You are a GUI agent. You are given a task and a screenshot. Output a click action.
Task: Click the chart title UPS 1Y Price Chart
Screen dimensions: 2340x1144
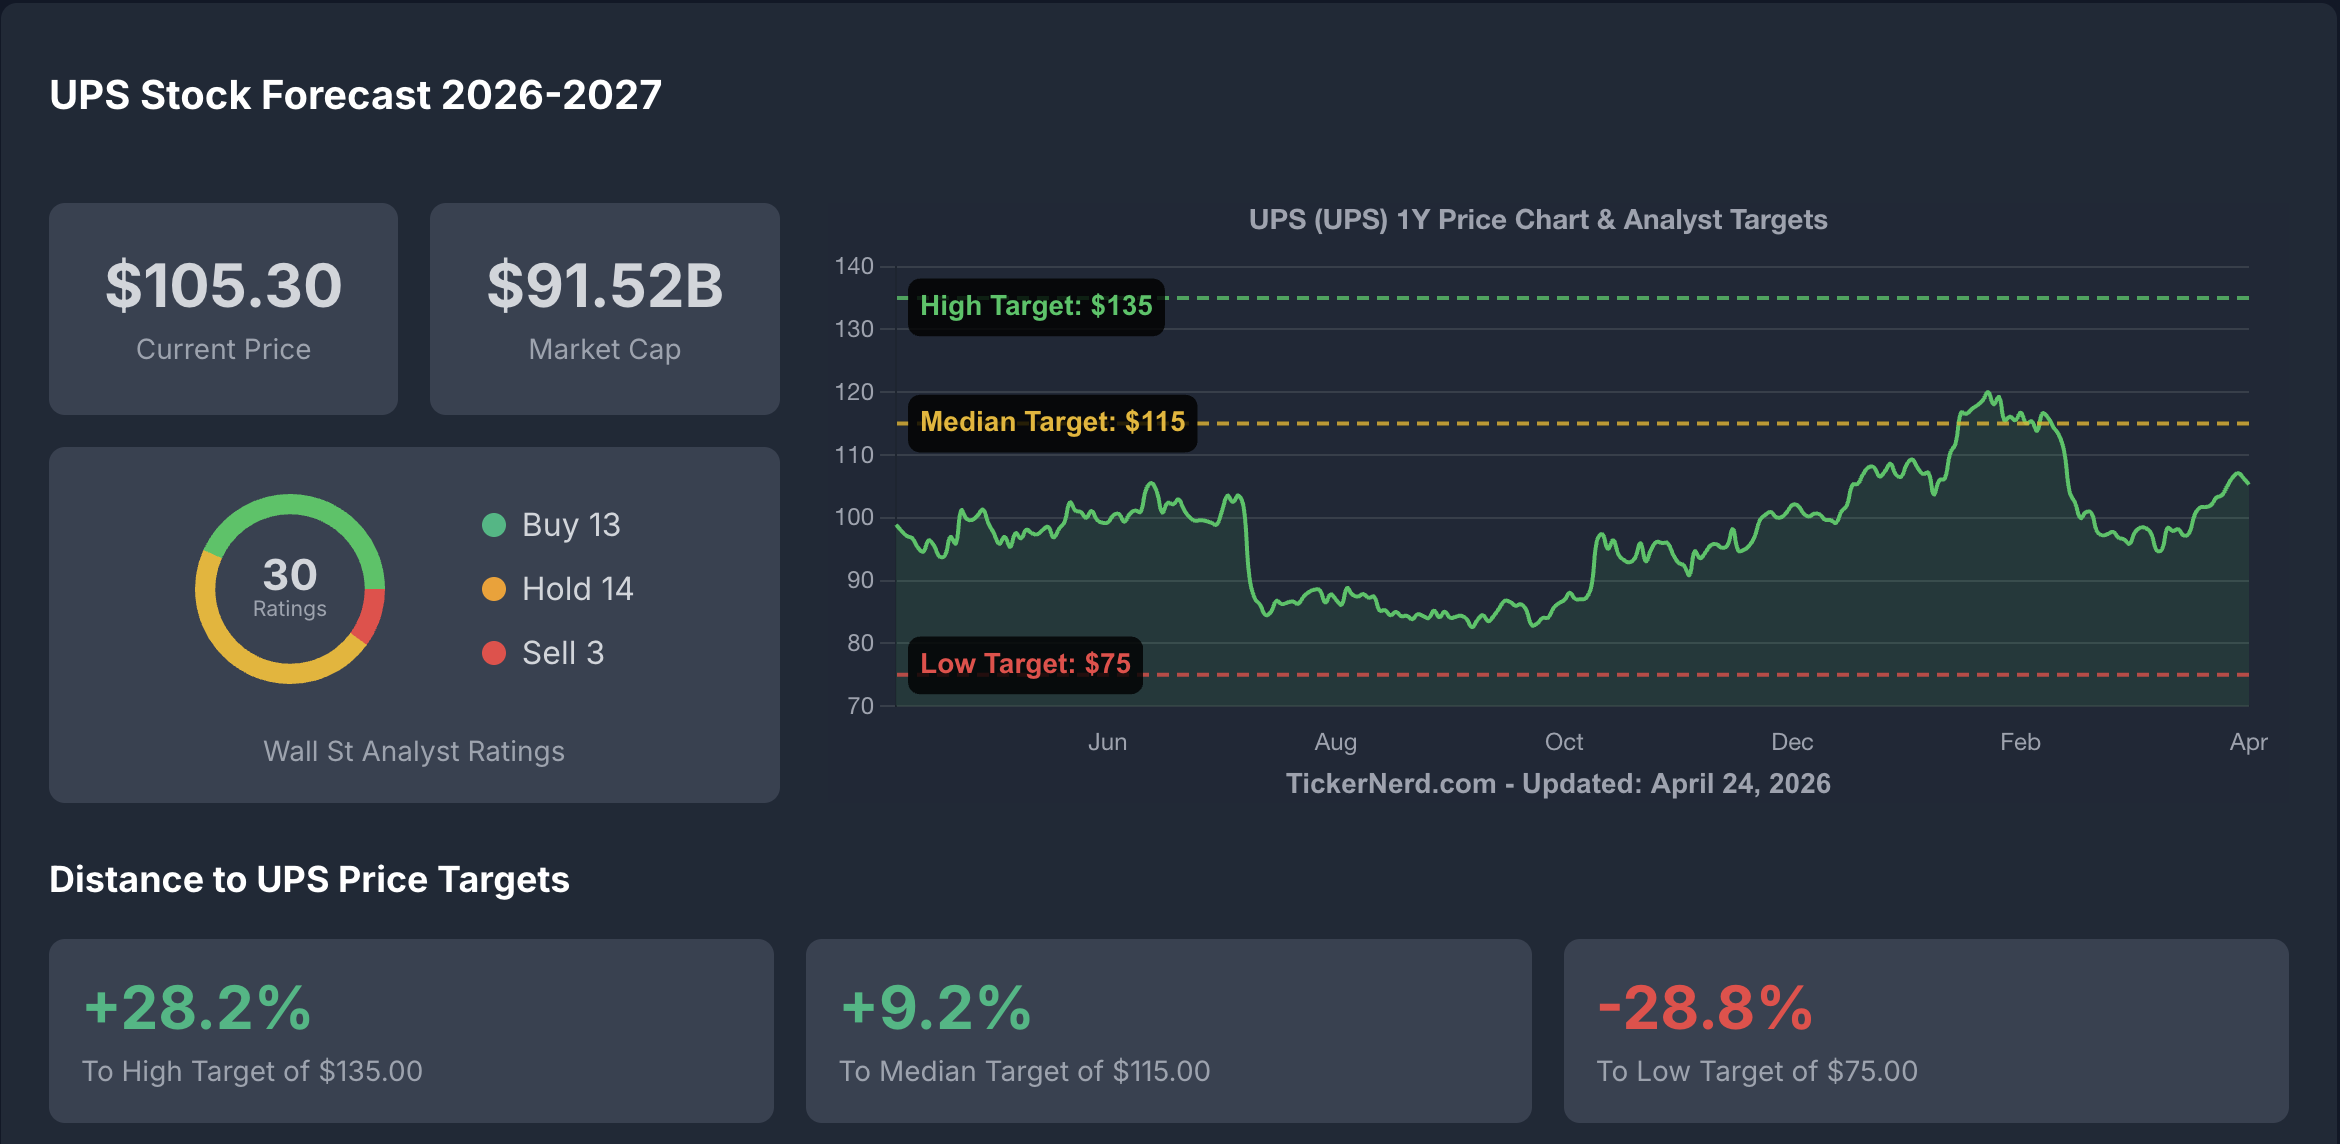1538,220
